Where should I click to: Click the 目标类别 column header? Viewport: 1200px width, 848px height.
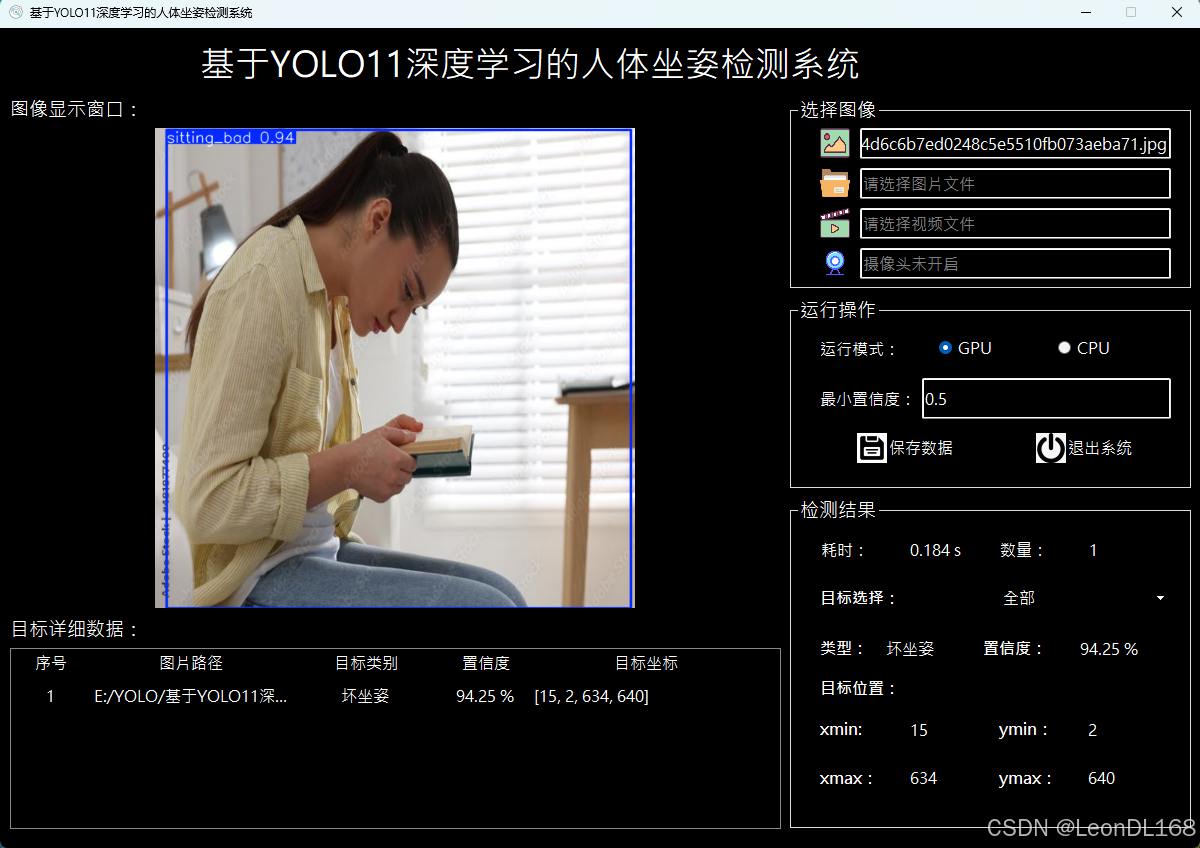pos(366,663)
